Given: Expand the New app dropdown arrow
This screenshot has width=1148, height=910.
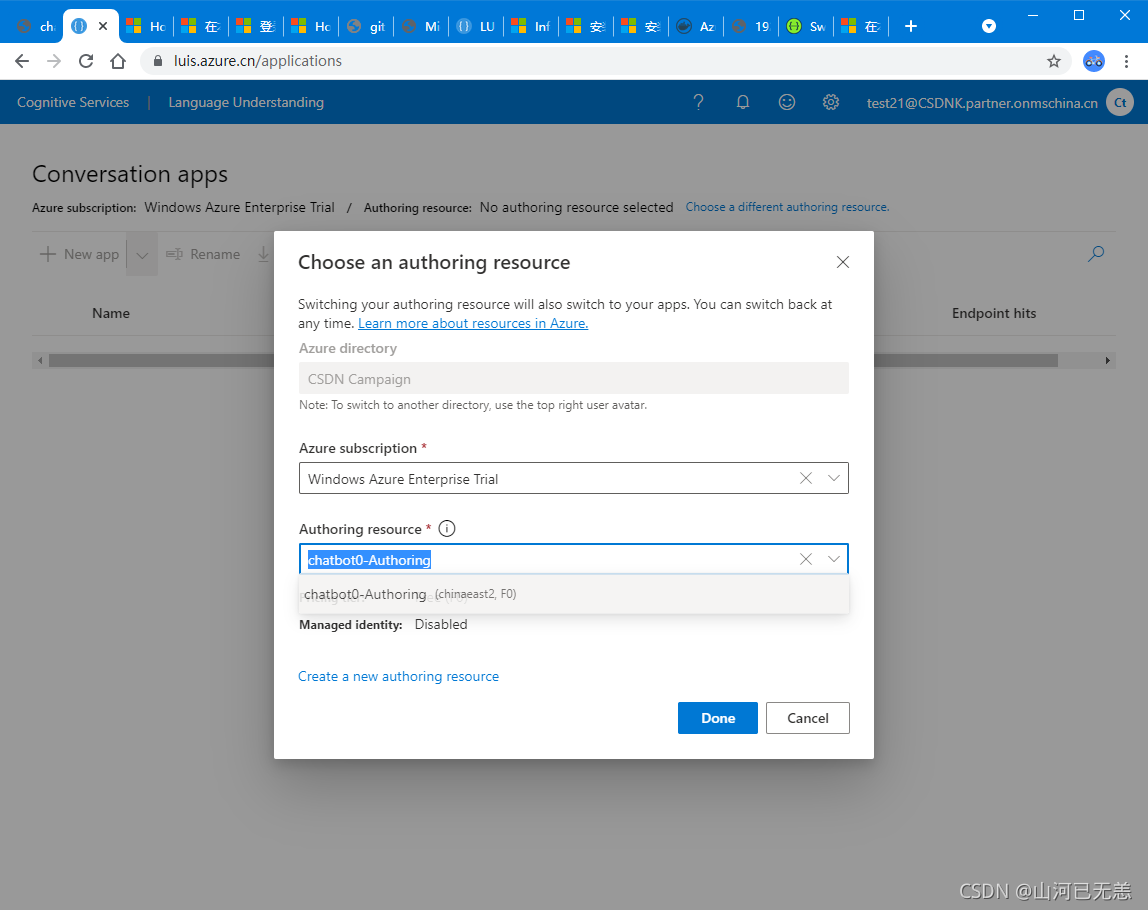Looking at the screenshot, I should (x=142, y=255).
